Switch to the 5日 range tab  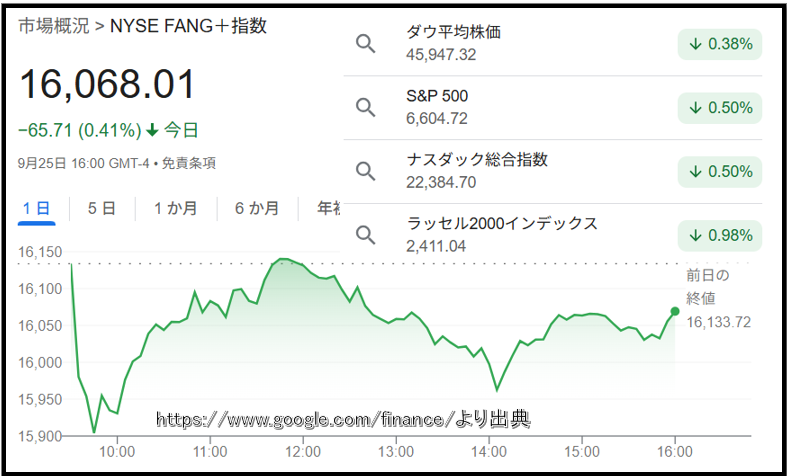[101, 208]
